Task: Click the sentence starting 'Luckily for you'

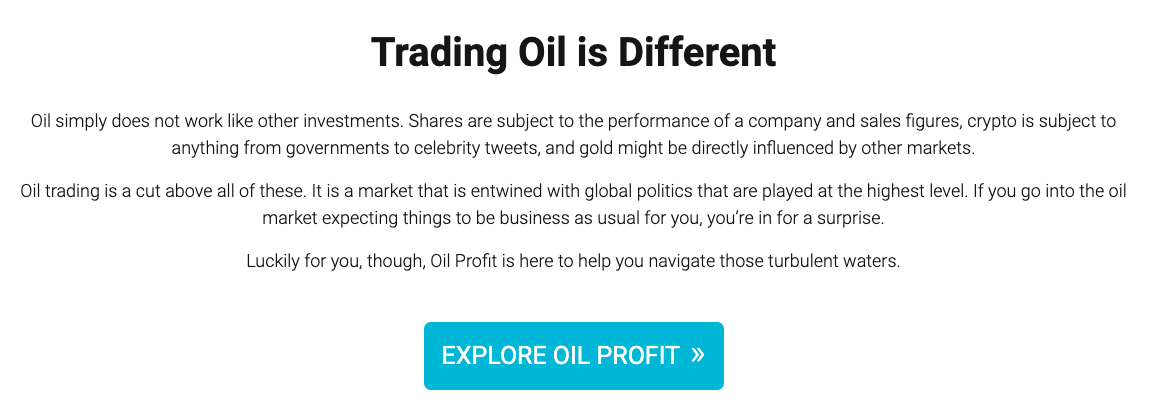Action: click(573, 261)
